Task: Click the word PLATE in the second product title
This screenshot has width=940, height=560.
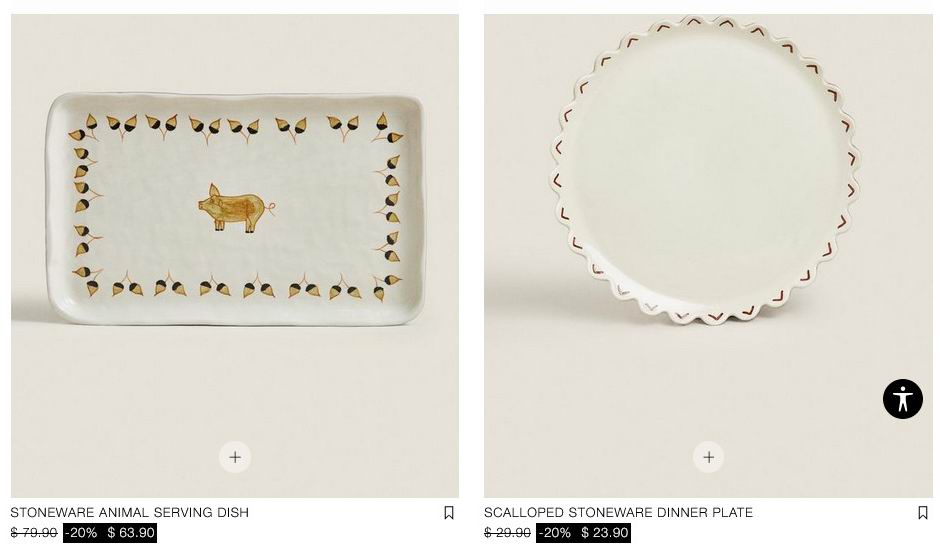Action: point(733,513)
